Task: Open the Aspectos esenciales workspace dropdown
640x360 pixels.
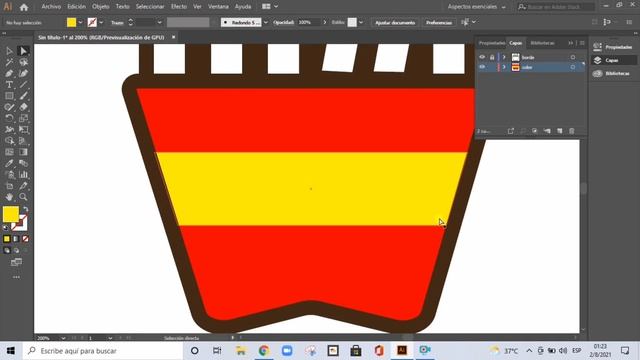Action: [476, 7]
